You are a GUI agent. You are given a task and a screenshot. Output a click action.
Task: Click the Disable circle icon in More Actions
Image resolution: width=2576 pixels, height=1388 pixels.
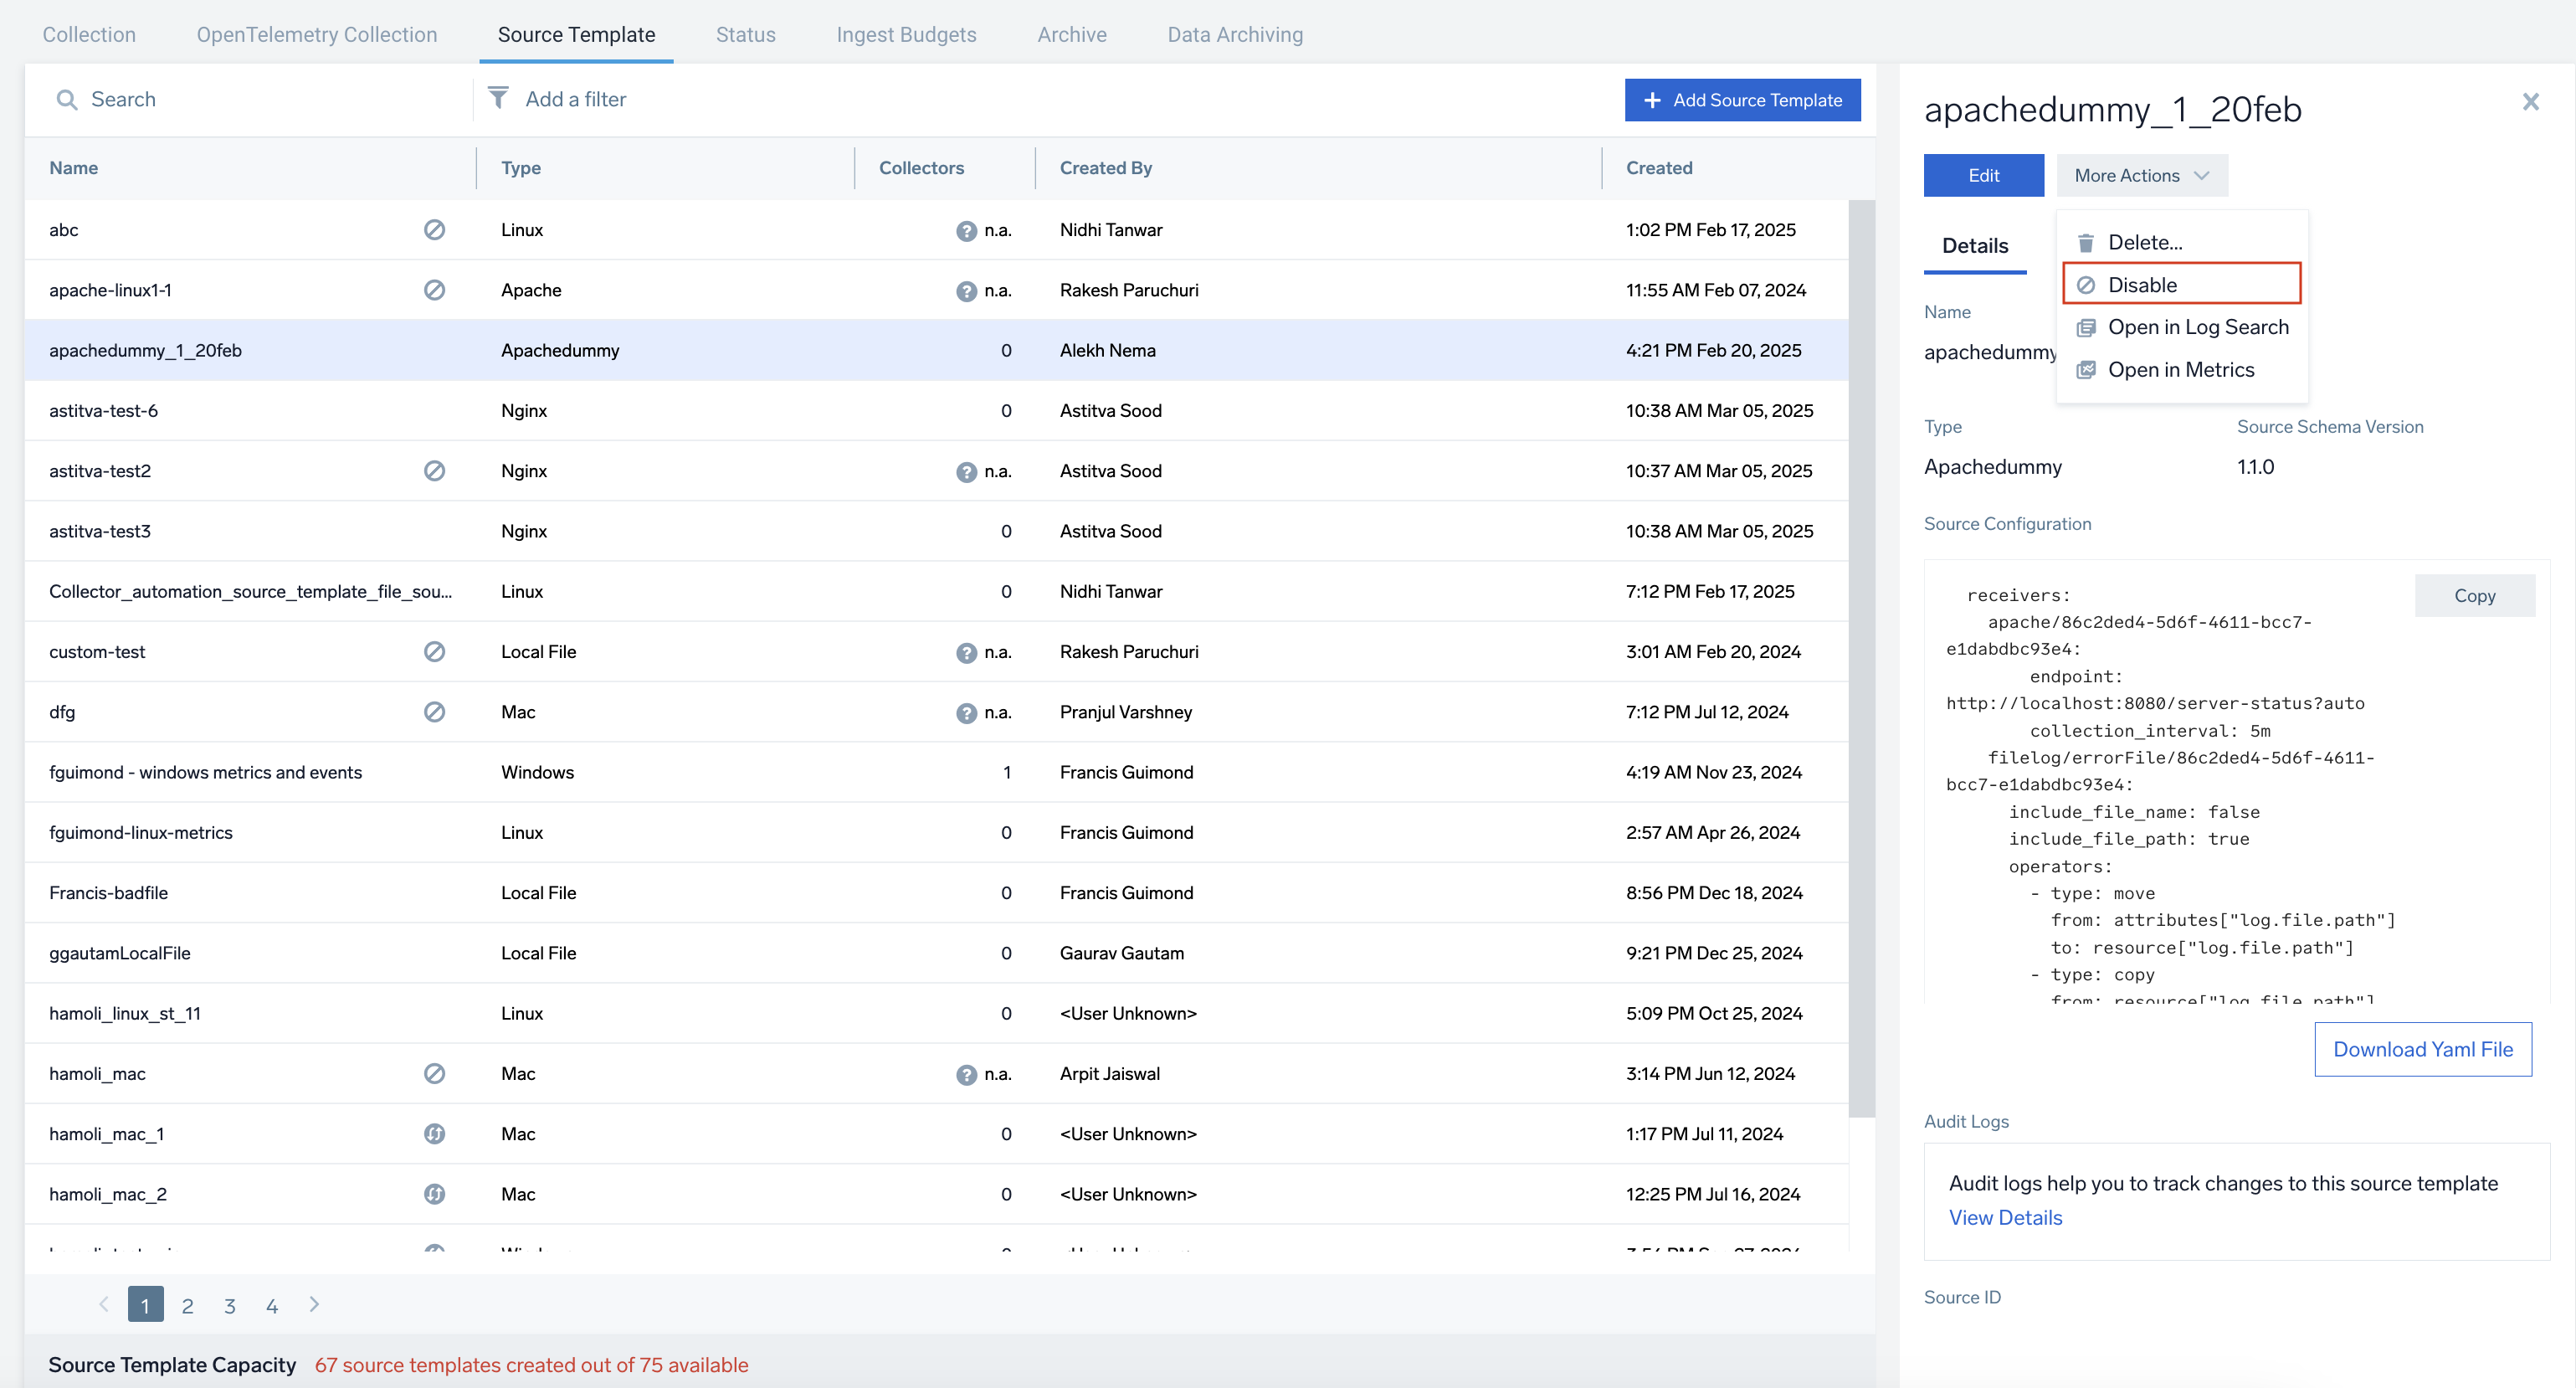tap(2087, 284)
